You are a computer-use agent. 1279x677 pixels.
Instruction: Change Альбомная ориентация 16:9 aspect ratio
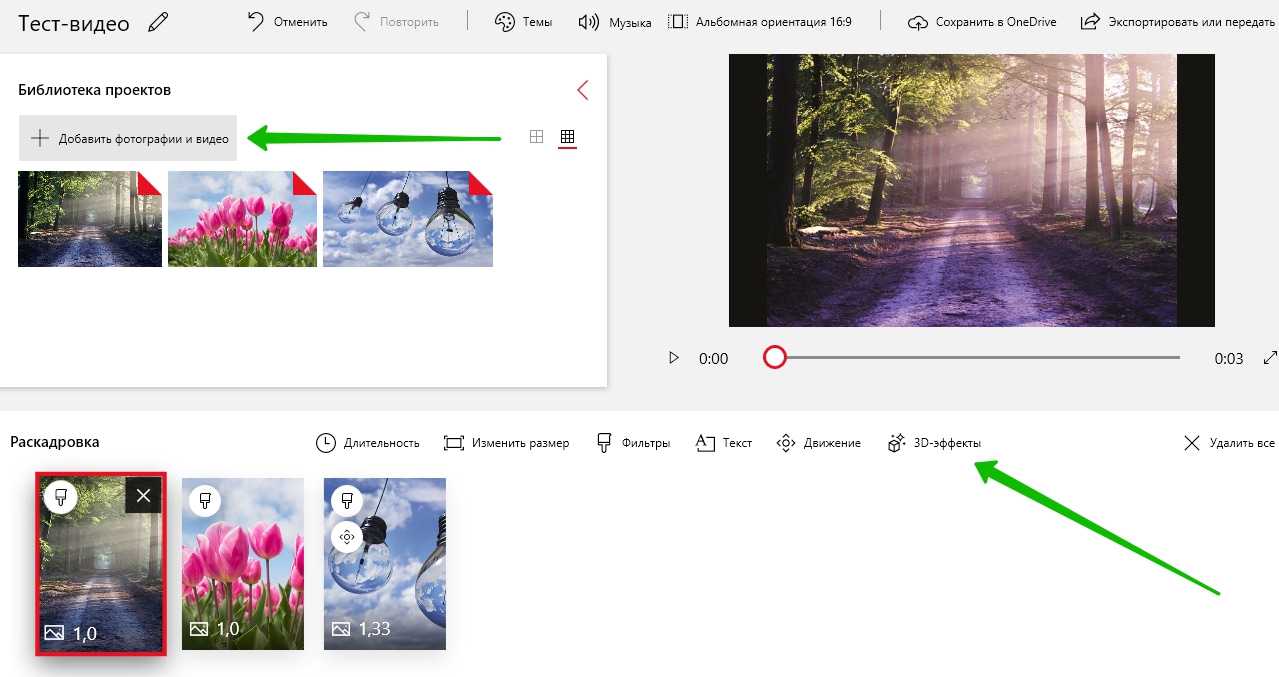760,22
